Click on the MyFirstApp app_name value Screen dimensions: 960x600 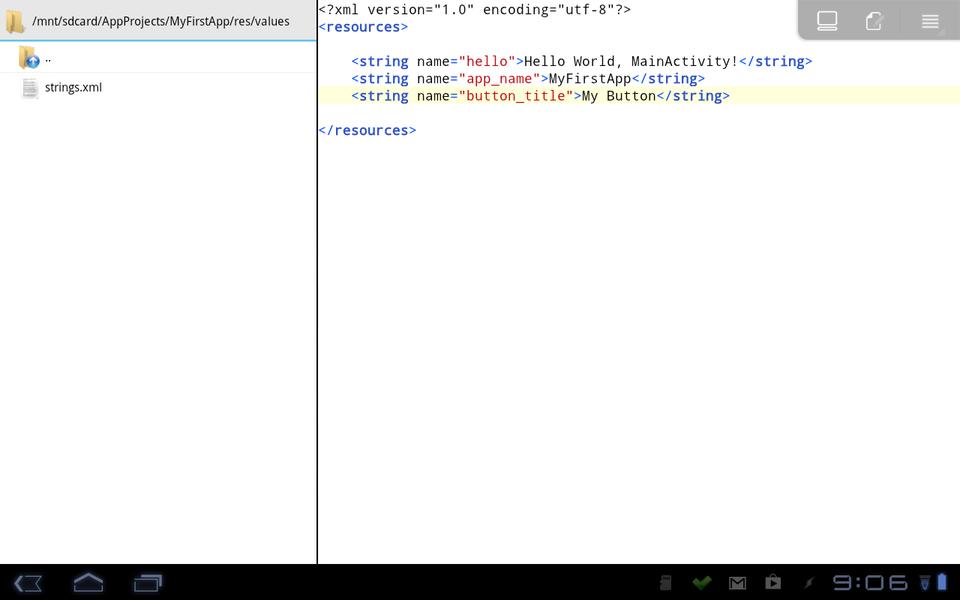click(590, 79)
